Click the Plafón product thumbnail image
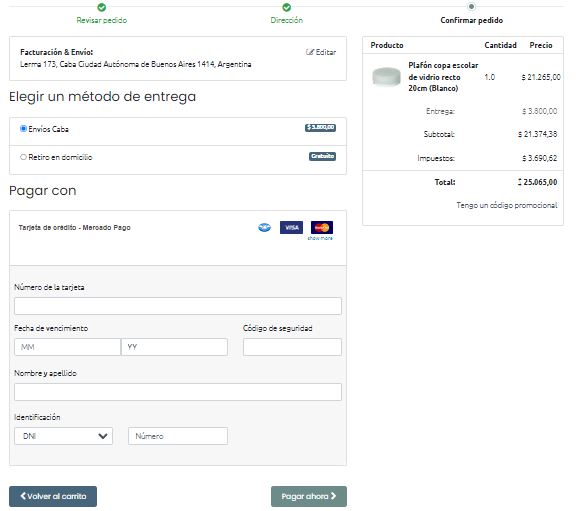Image resolution: width=578 pixels, height=511 pixels. click(386, 77)
